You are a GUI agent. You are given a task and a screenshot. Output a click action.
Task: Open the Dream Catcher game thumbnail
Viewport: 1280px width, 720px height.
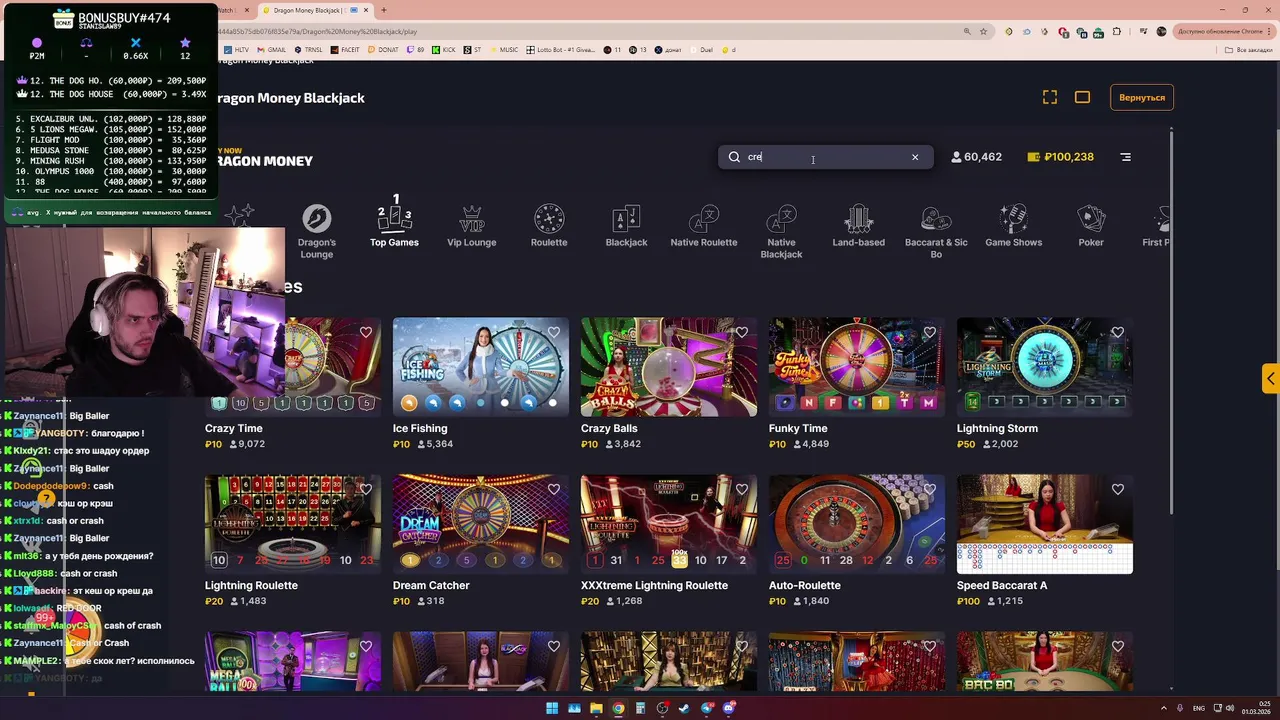click(481, 524)
